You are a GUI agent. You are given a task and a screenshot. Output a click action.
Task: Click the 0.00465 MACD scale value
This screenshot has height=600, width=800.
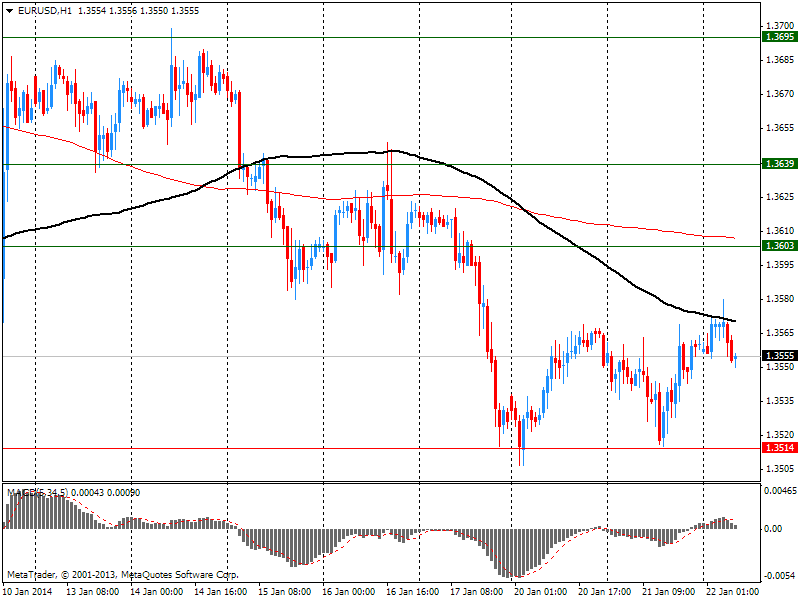coord(780,492)
